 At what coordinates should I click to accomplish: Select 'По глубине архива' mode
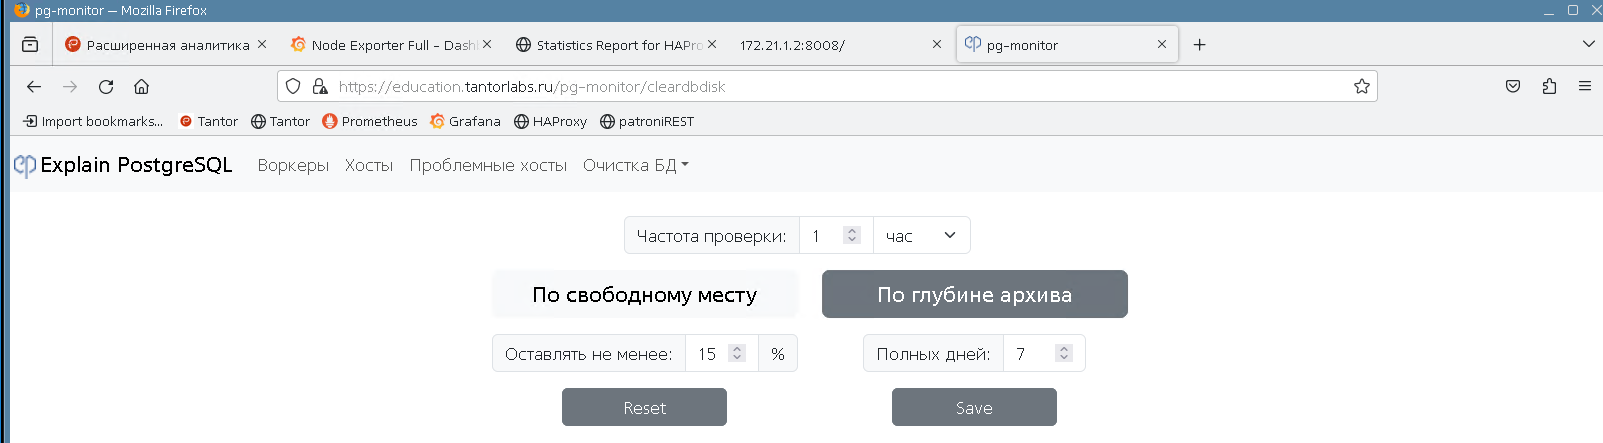click(974, 295)
